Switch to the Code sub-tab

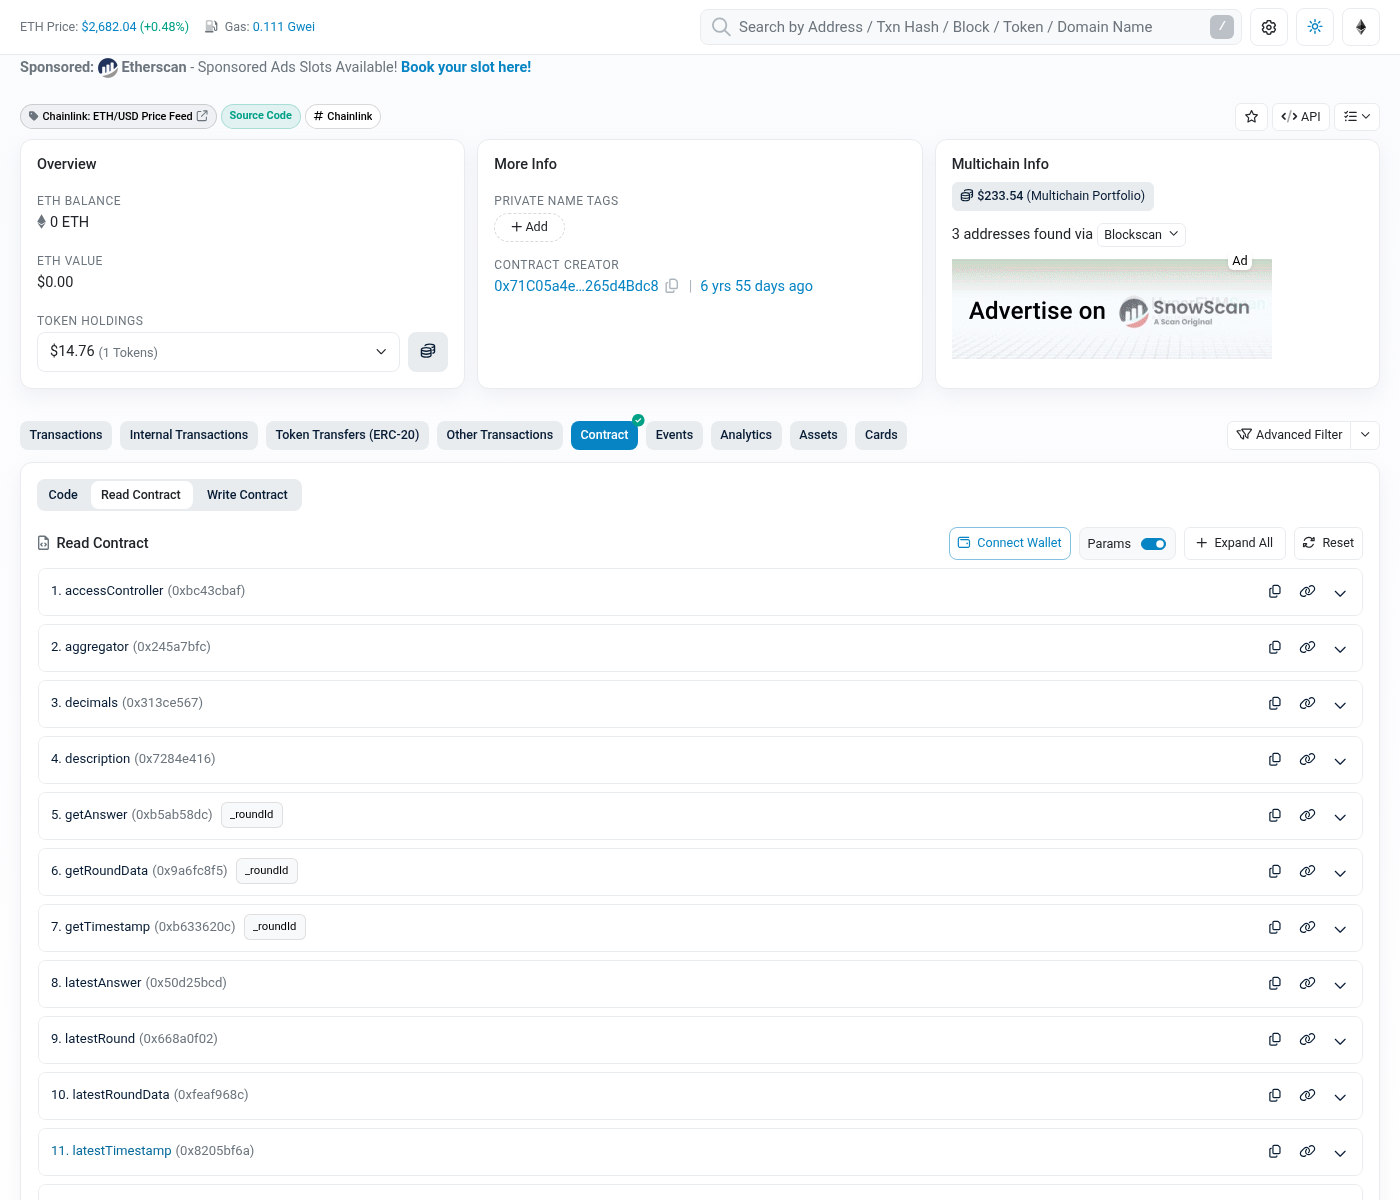(63, 495)
